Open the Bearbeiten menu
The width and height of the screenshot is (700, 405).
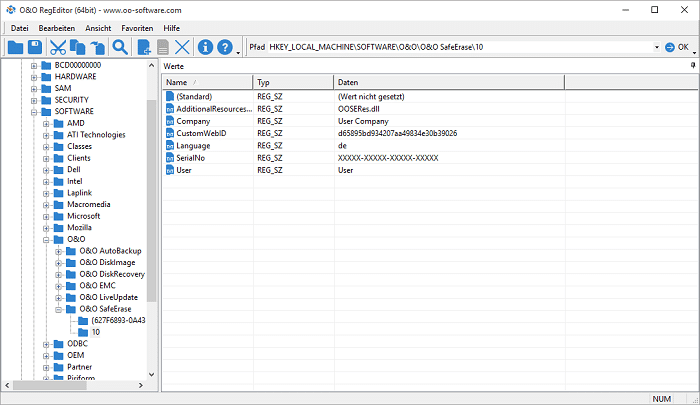tap(57, 28)
